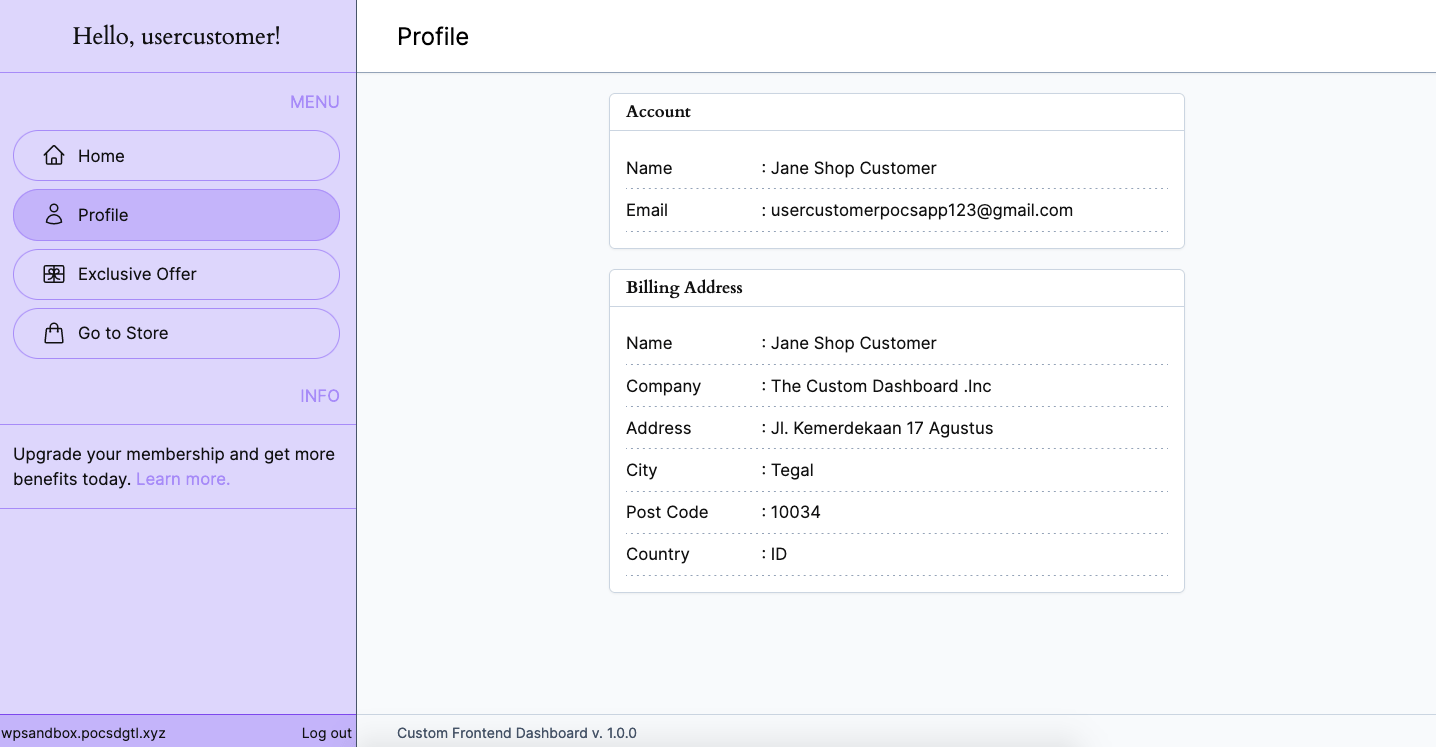Click the address Jl. Kemerdekaan 17 Agustus
The width and height of the screenshot is (1436, 747).
(882, 428)
